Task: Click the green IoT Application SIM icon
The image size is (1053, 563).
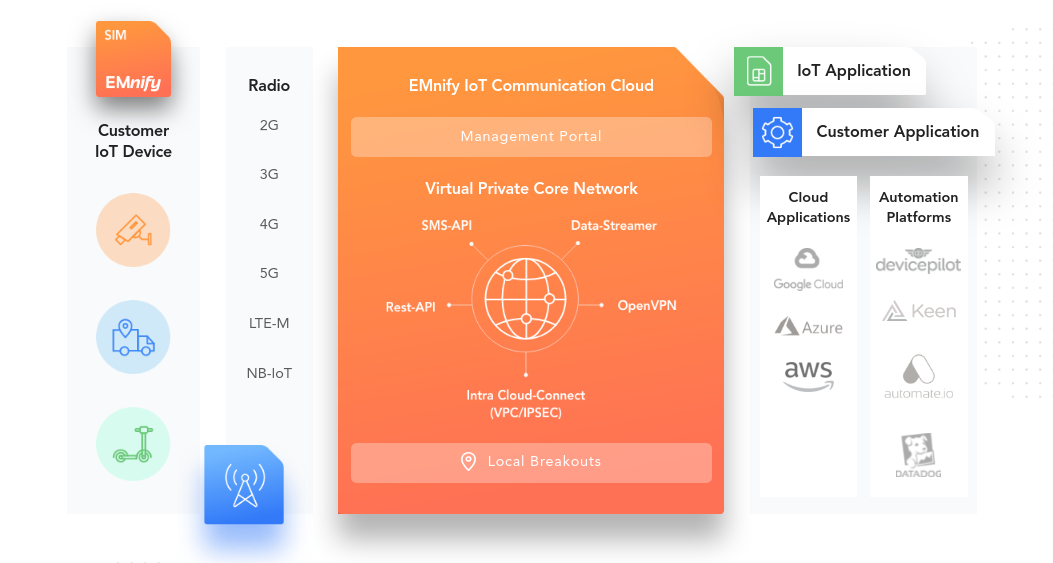Action: (758, 71)
